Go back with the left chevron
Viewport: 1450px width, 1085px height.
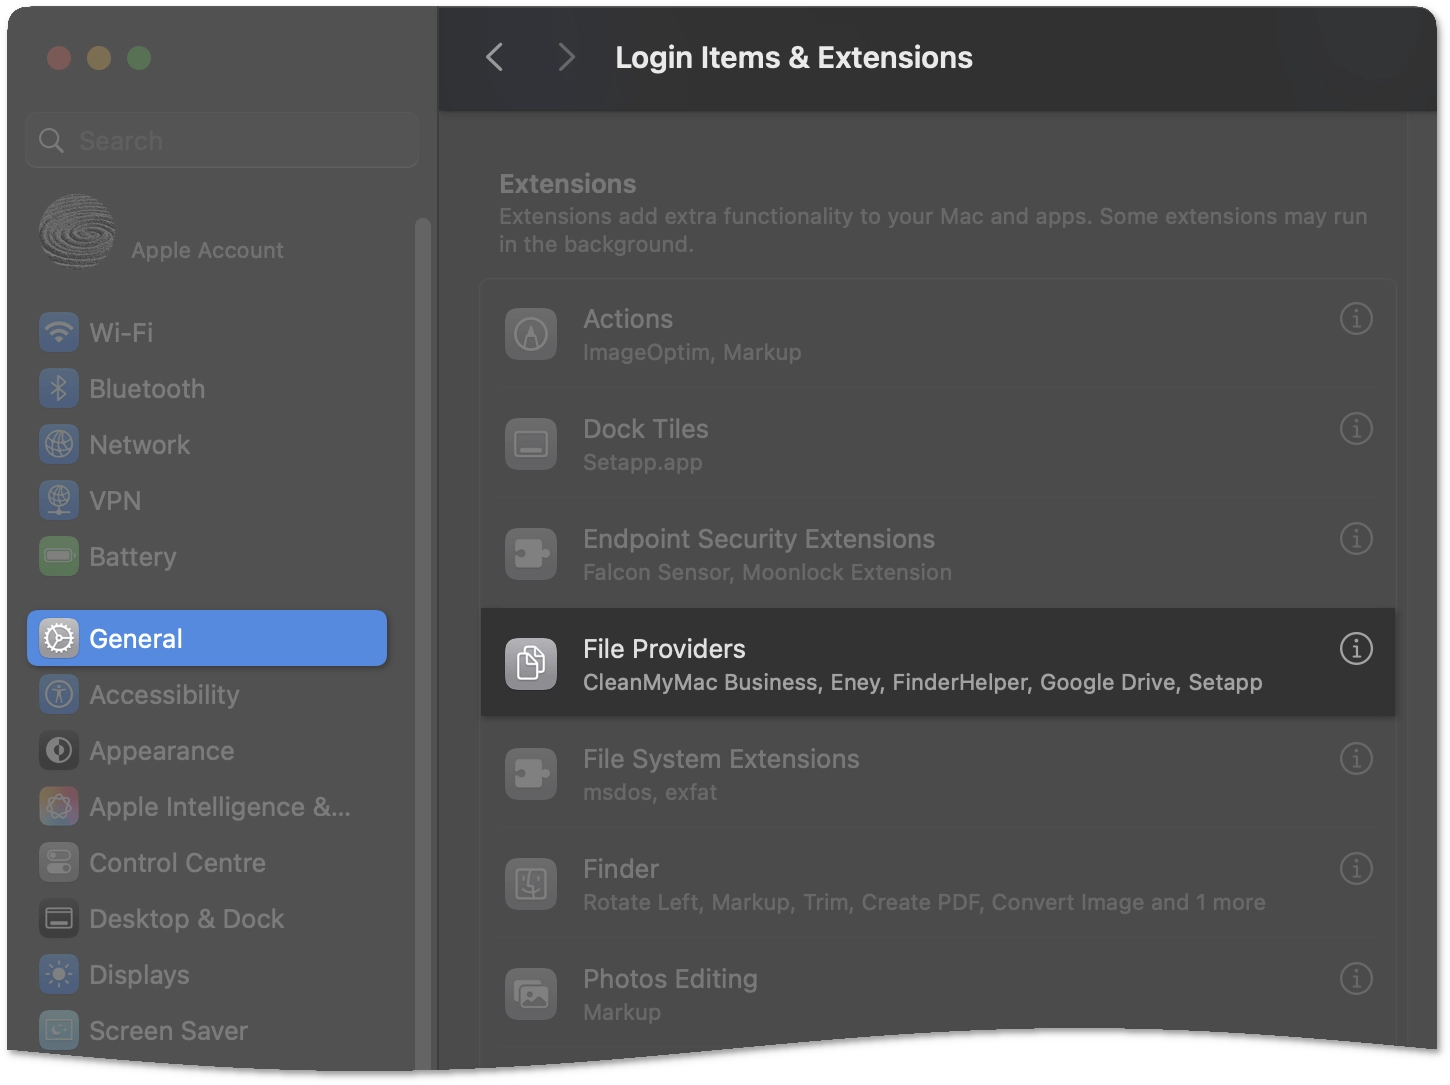[x=495, y=57]
